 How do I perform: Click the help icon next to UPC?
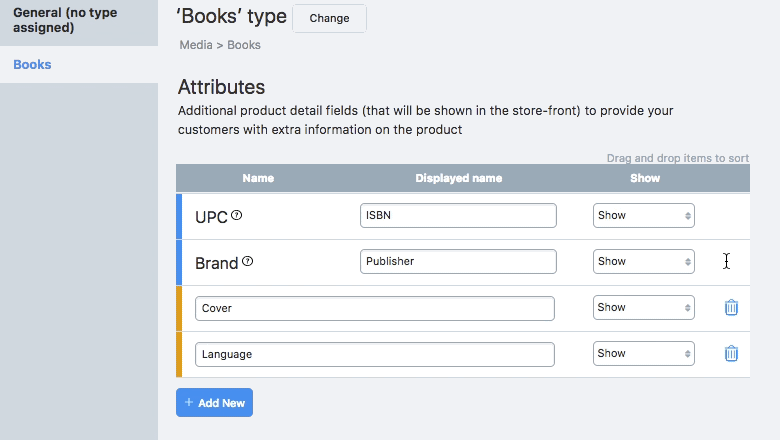tap(237, 216)
